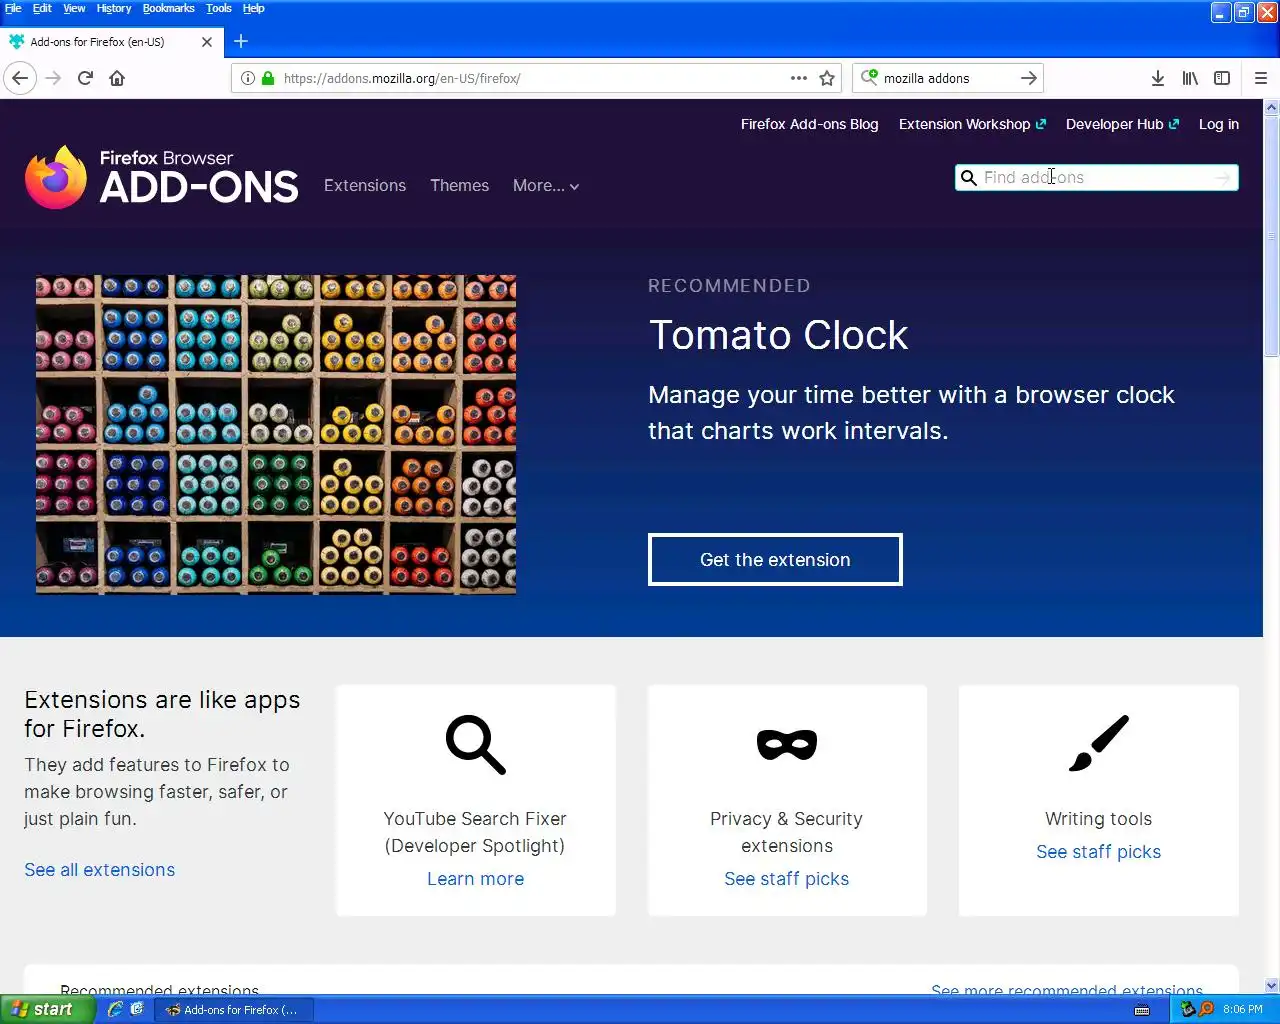The image size is (1280, 1024).
Task: Open the Bookmarks menu
Action: click(x=169, y=8)
